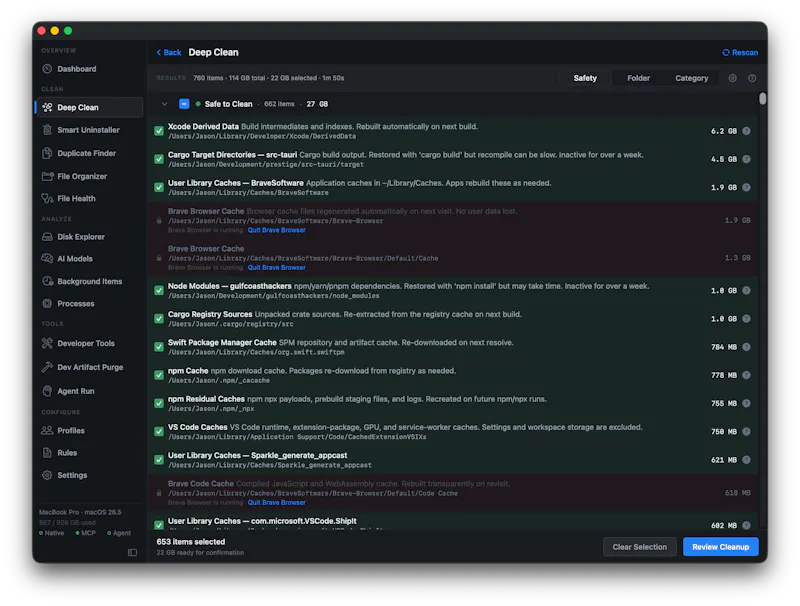800x606 pixels.
Task: Collapse the Safe to Clean group
Action: coord(164,104)
